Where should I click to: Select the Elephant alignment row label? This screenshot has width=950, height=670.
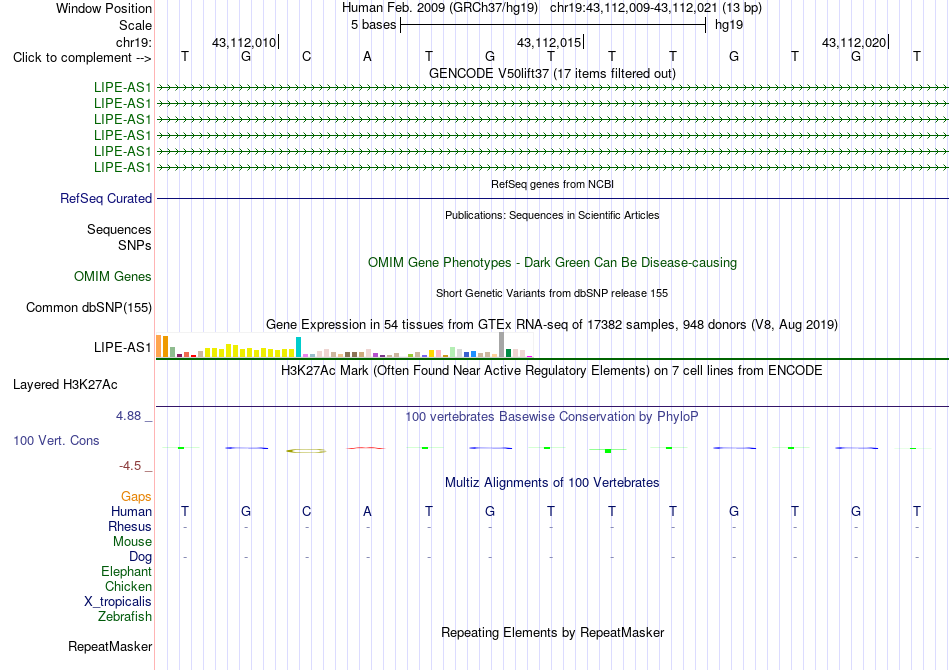pos(126,571)
